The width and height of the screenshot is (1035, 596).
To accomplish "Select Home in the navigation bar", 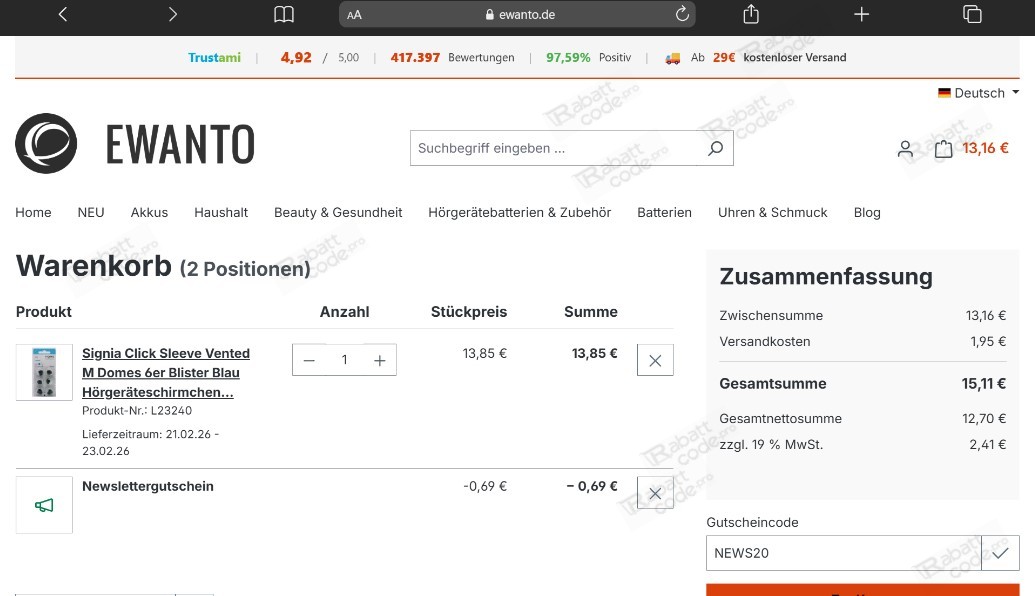I will (x=33, y=212).
